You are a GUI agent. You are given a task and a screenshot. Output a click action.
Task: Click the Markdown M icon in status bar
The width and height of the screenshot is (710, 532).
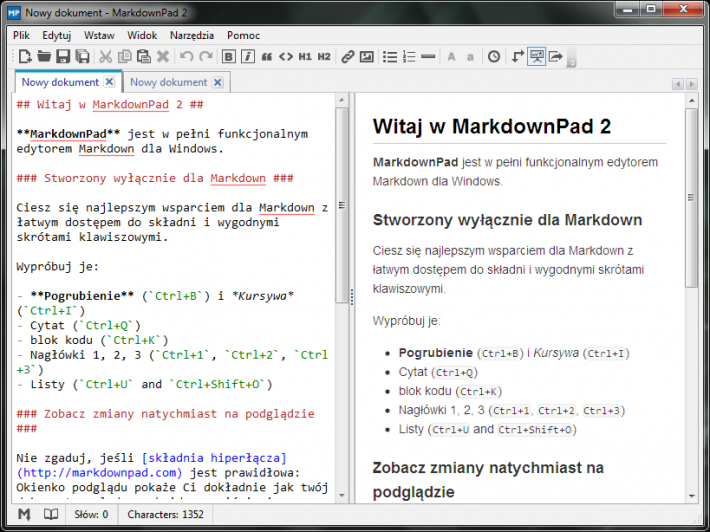[24, 514]
